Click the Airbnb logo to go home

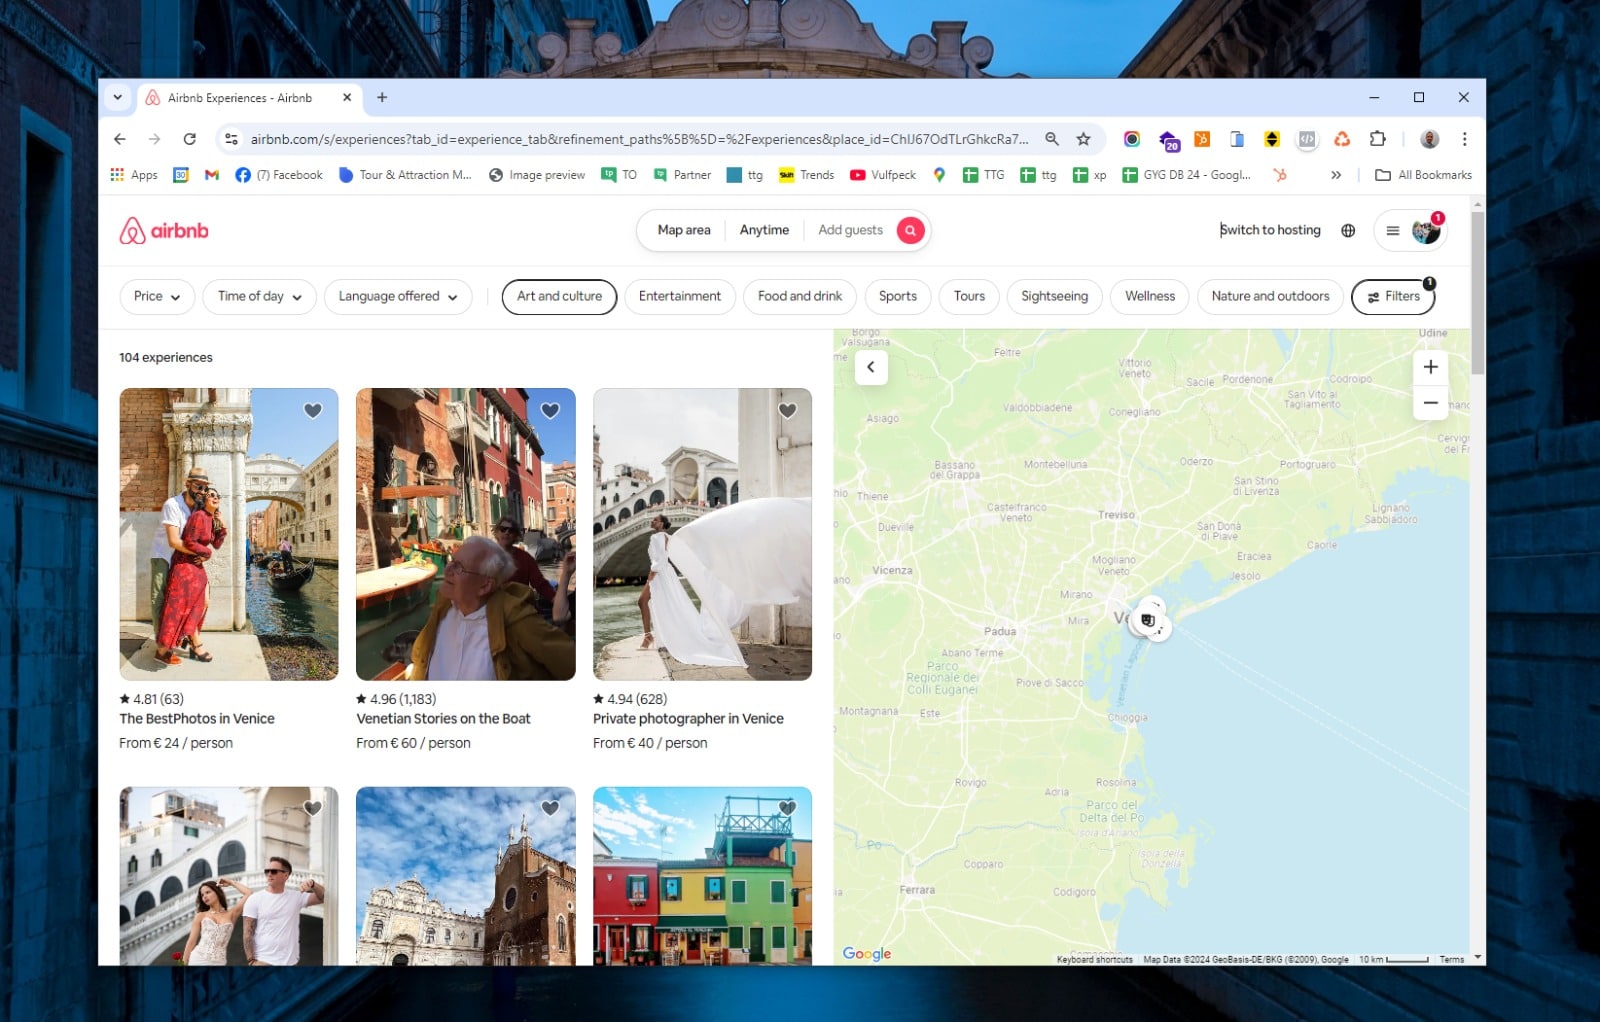[x=164, y=231]
